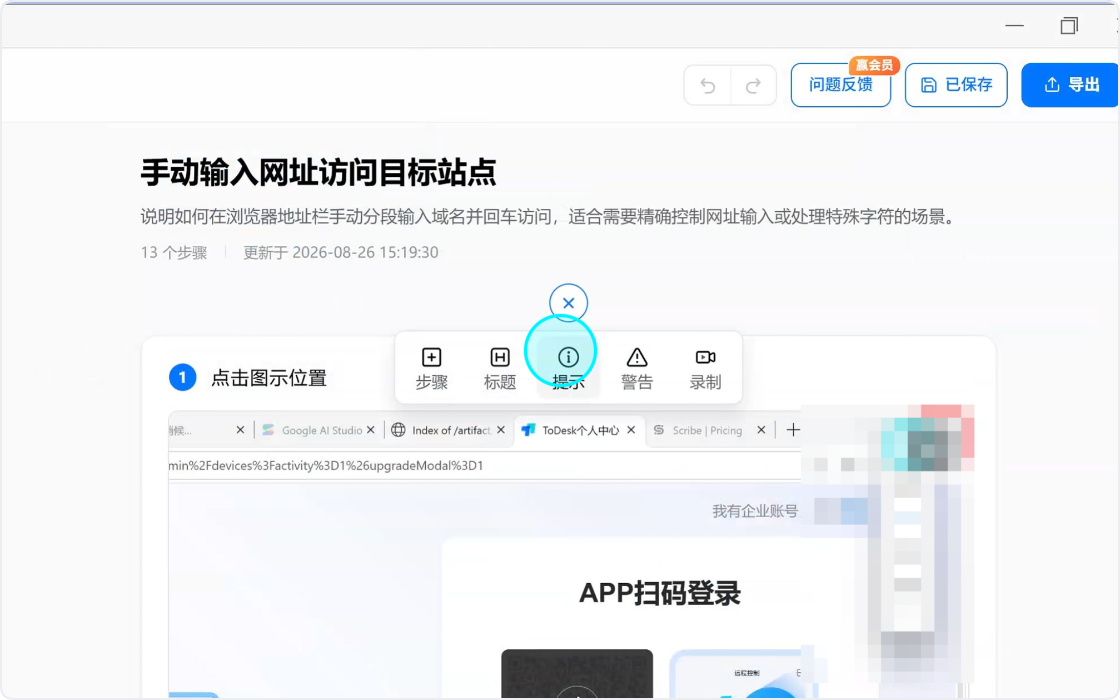Click the new tab plus icon in screenshot

793,430
